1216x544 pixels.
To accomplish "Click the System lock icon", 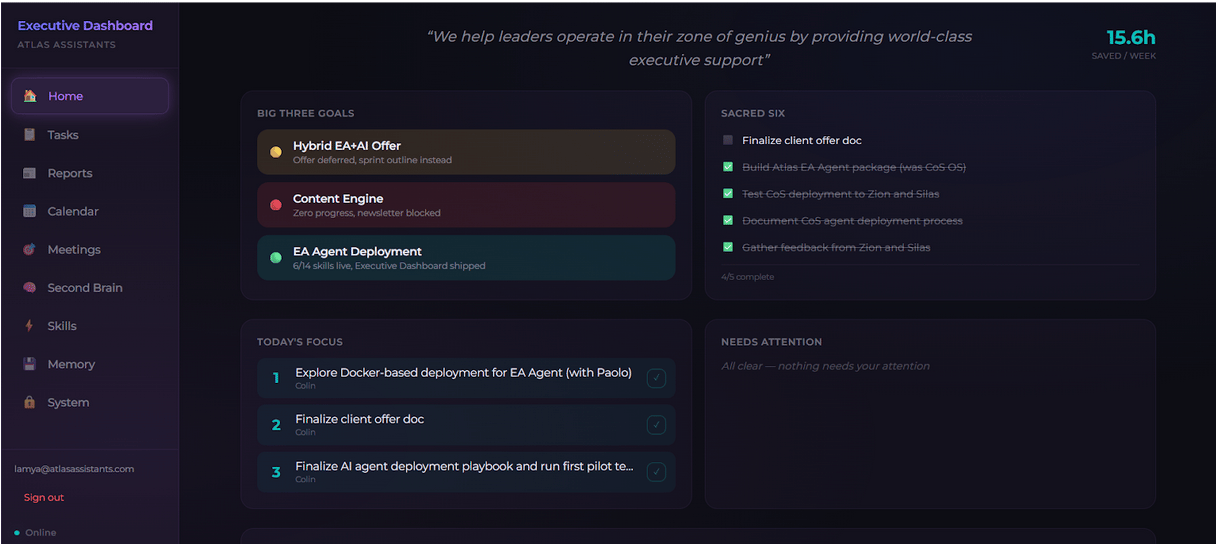I will point(30,403).
